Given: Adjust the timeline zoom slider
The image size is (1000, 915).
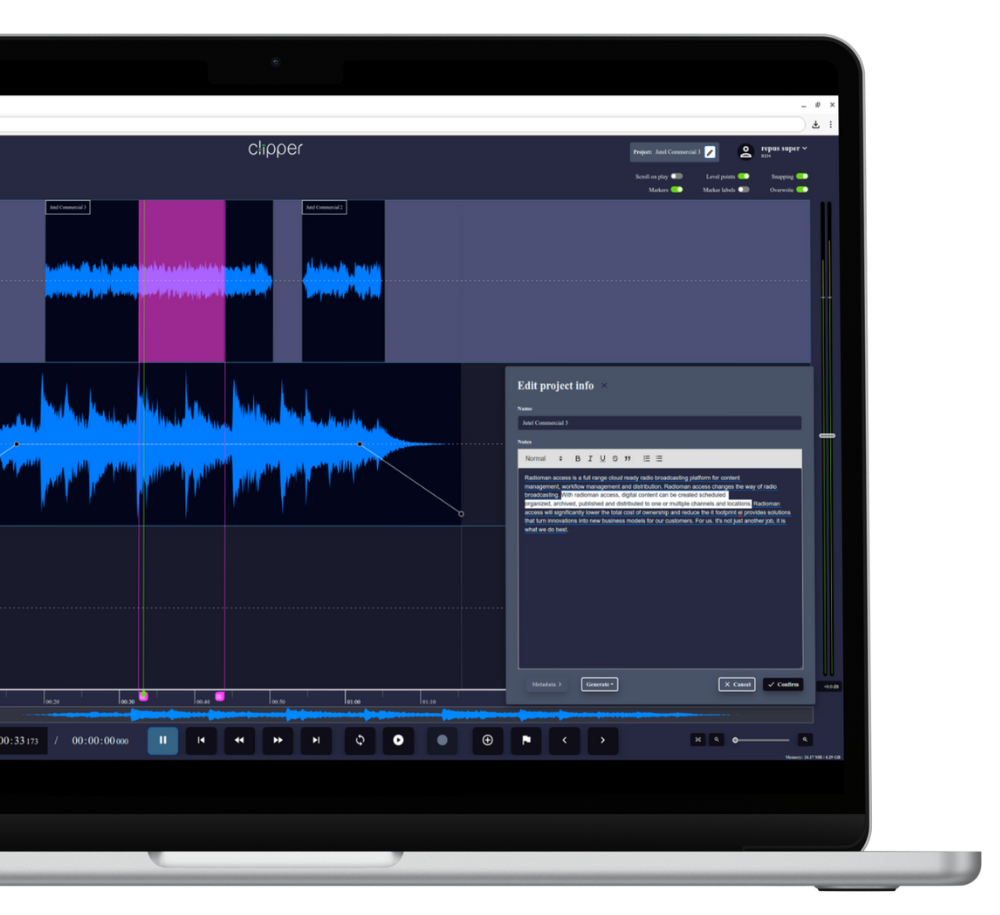Looking at the screenshot, I should tap(761, 740).
